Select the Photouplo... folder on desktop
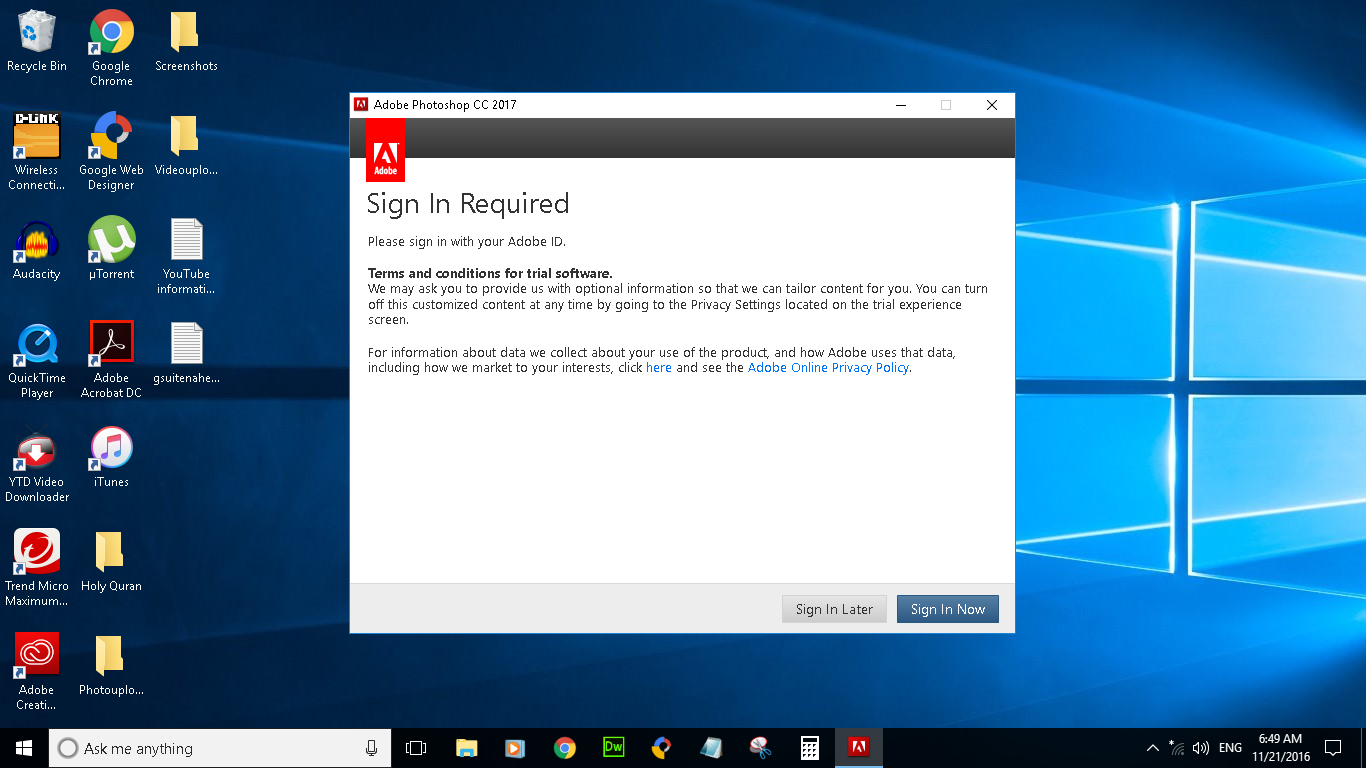 pos(111,665)
